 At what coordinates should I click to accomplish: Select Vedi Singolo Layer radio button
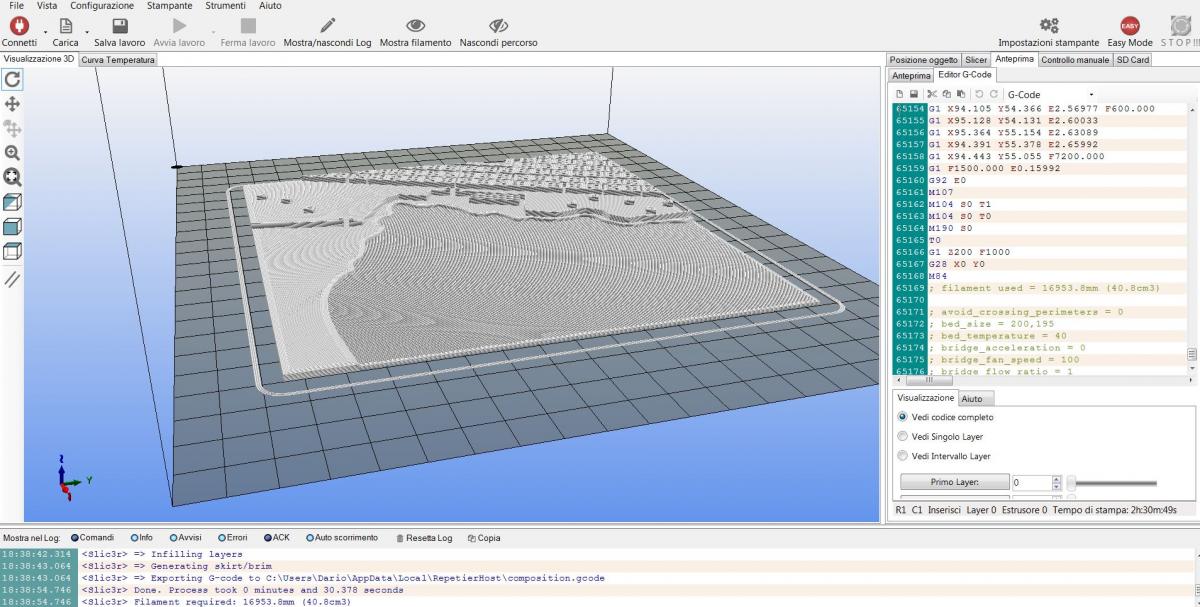(x=904, y=437)
